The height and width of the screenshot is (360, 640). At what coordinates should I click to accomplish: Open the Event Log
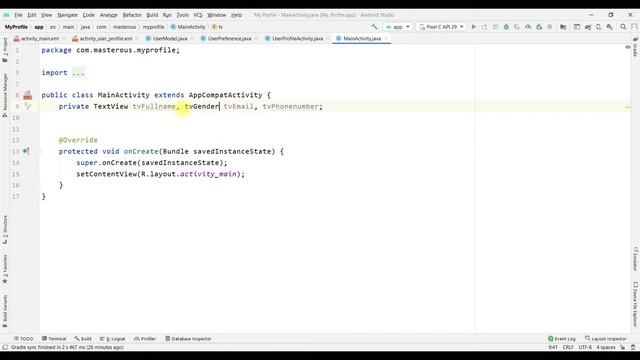coord(562,339)
